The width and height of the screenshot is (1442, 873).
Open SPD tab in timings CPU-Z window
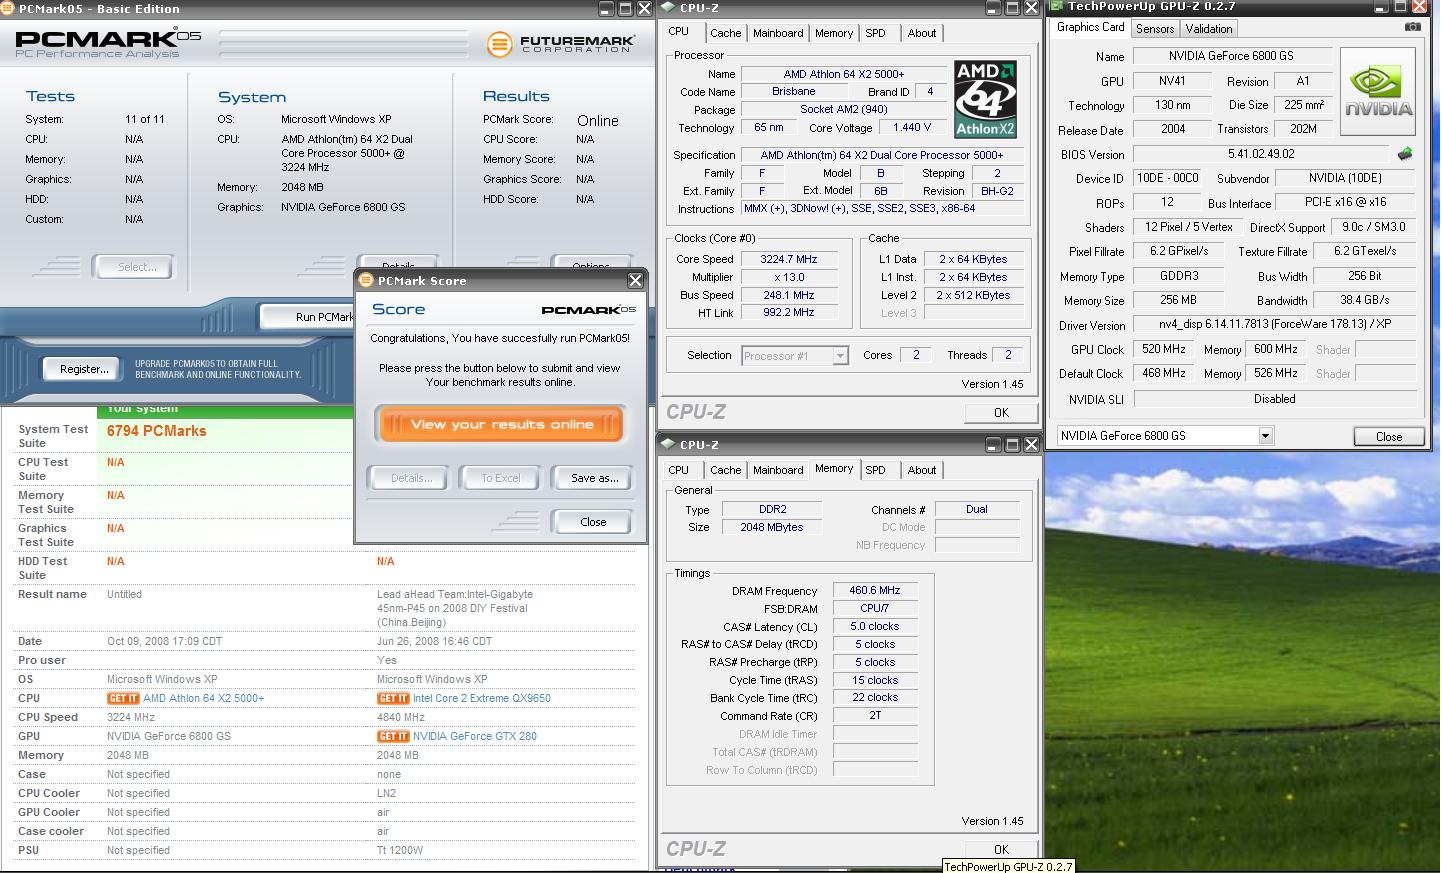click(x=876, y=470)
